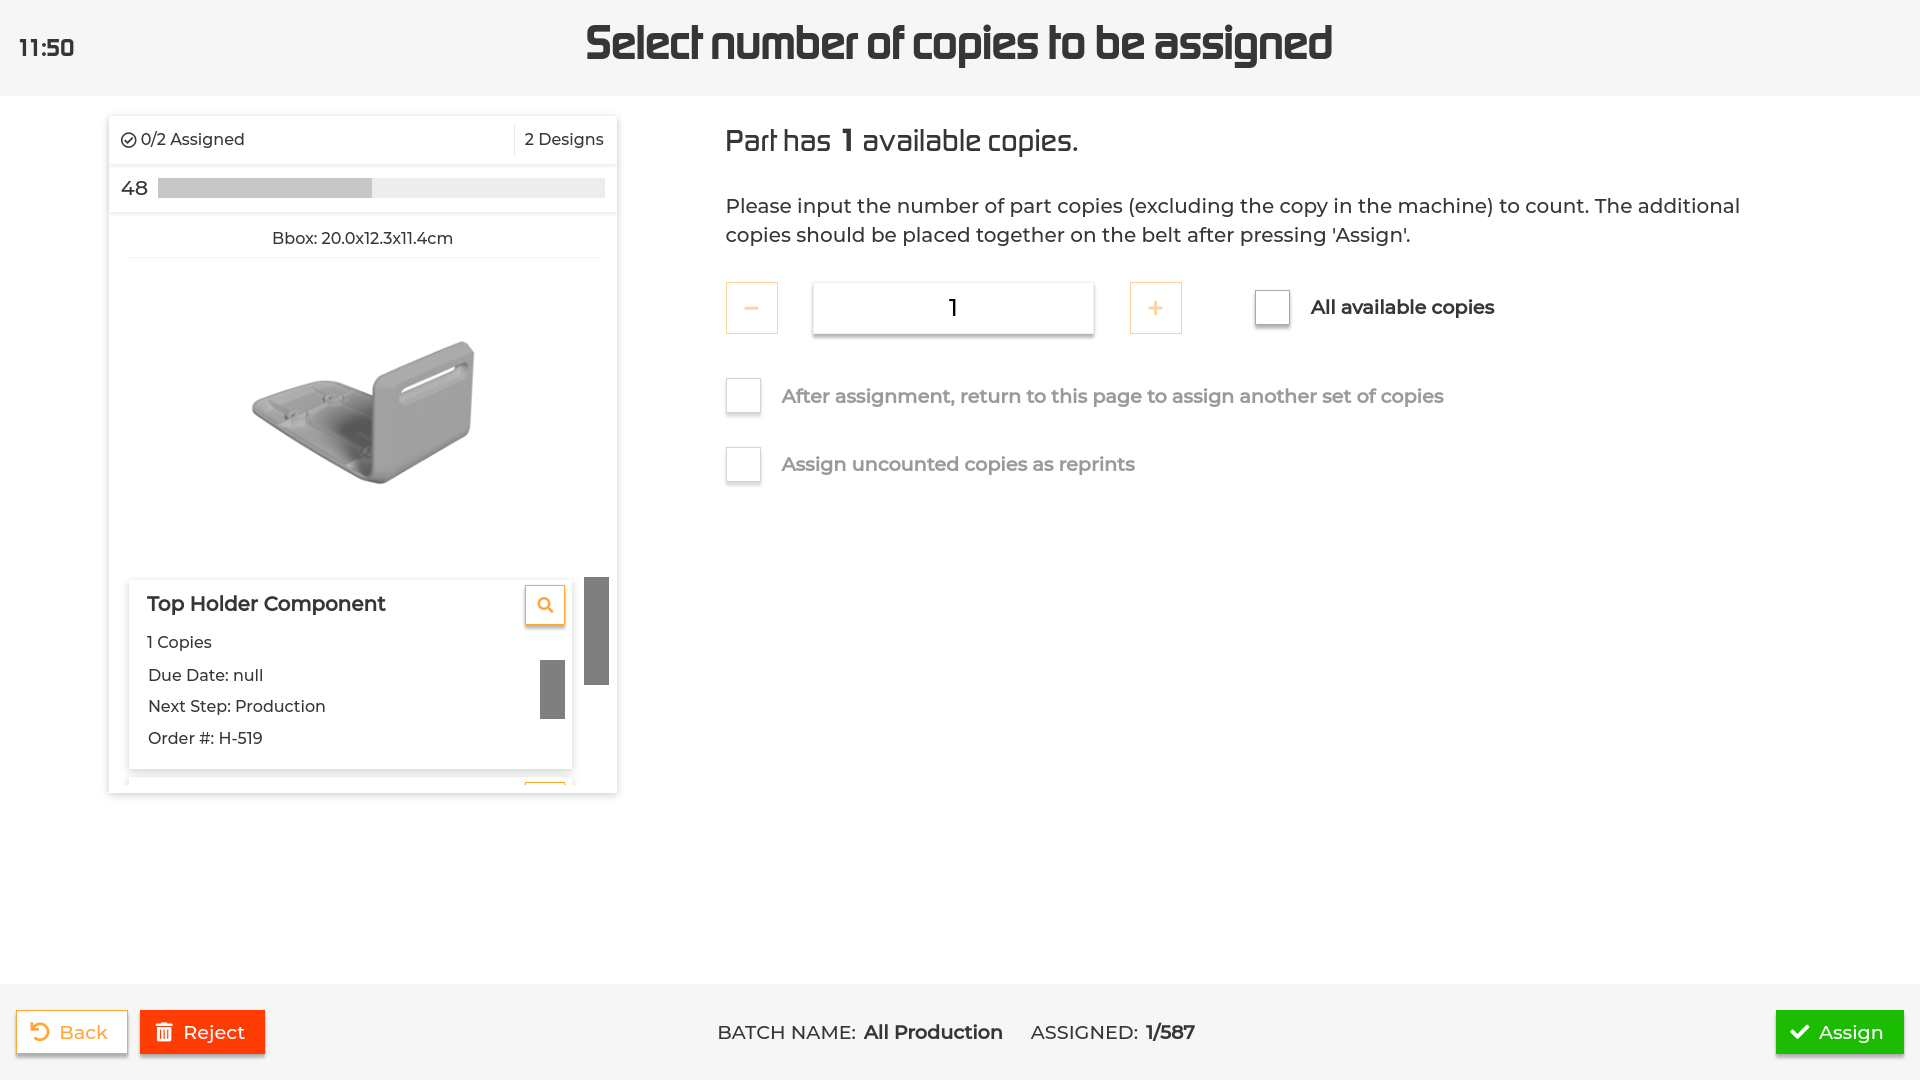Image resolution: width=1920 pixels, height=1080 pixels.
Task: Click the '2 Designs' label
Action: [x=563, y=139]
